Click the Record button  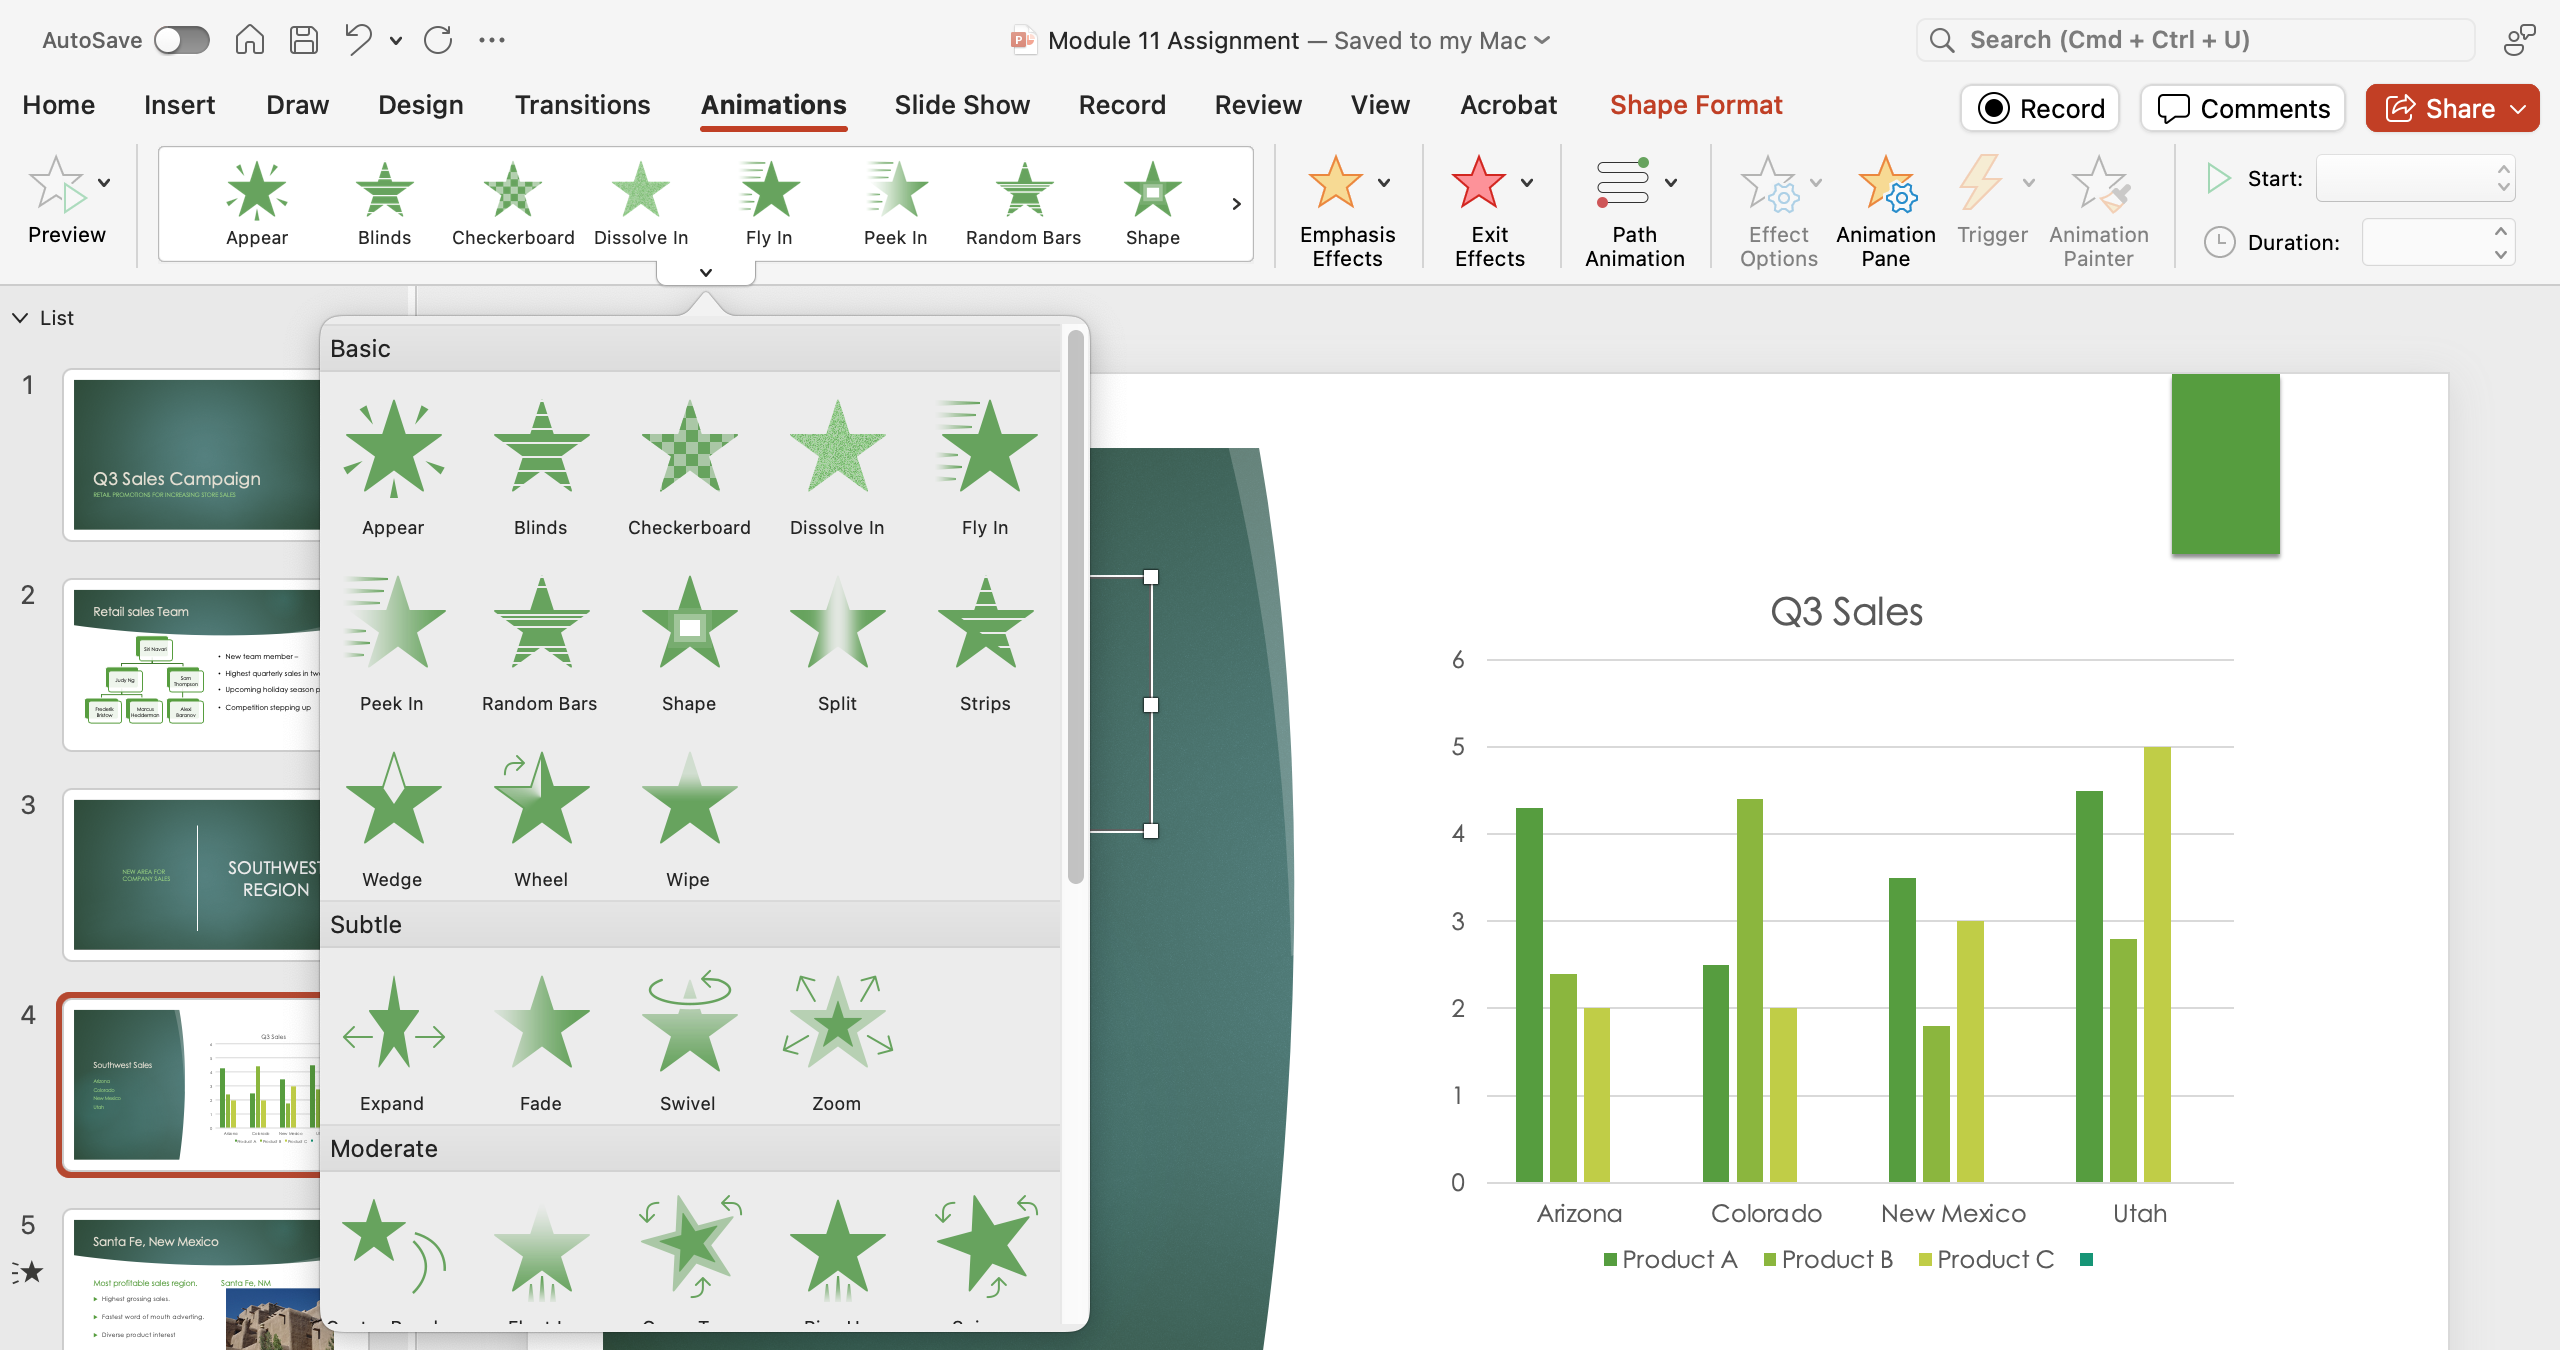pos(2040,108)
